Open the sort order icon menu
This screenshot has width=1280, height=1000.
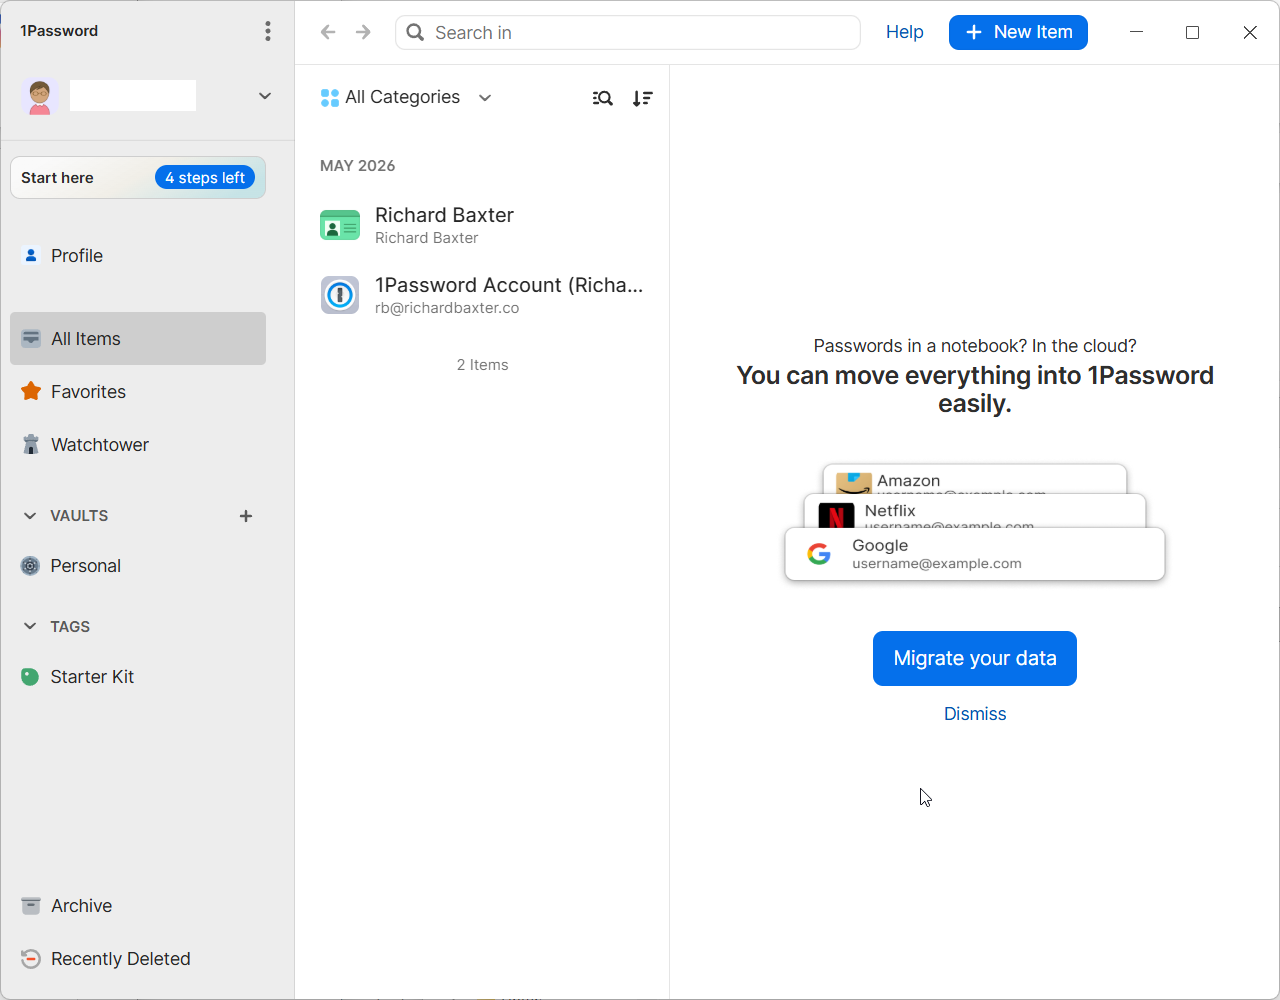pyautogui.click(x=642, y=98)
